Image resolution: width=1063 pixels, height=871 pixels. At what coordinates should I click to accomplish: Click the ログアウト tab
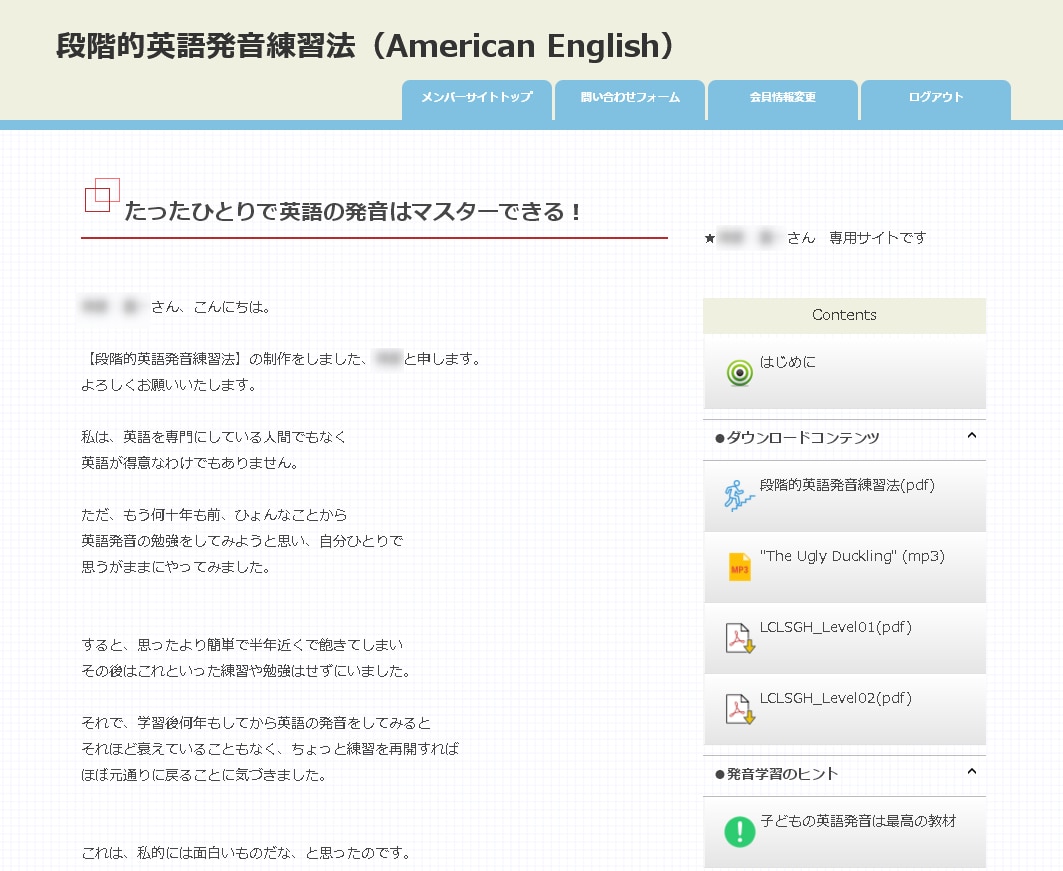coord(936,100)
